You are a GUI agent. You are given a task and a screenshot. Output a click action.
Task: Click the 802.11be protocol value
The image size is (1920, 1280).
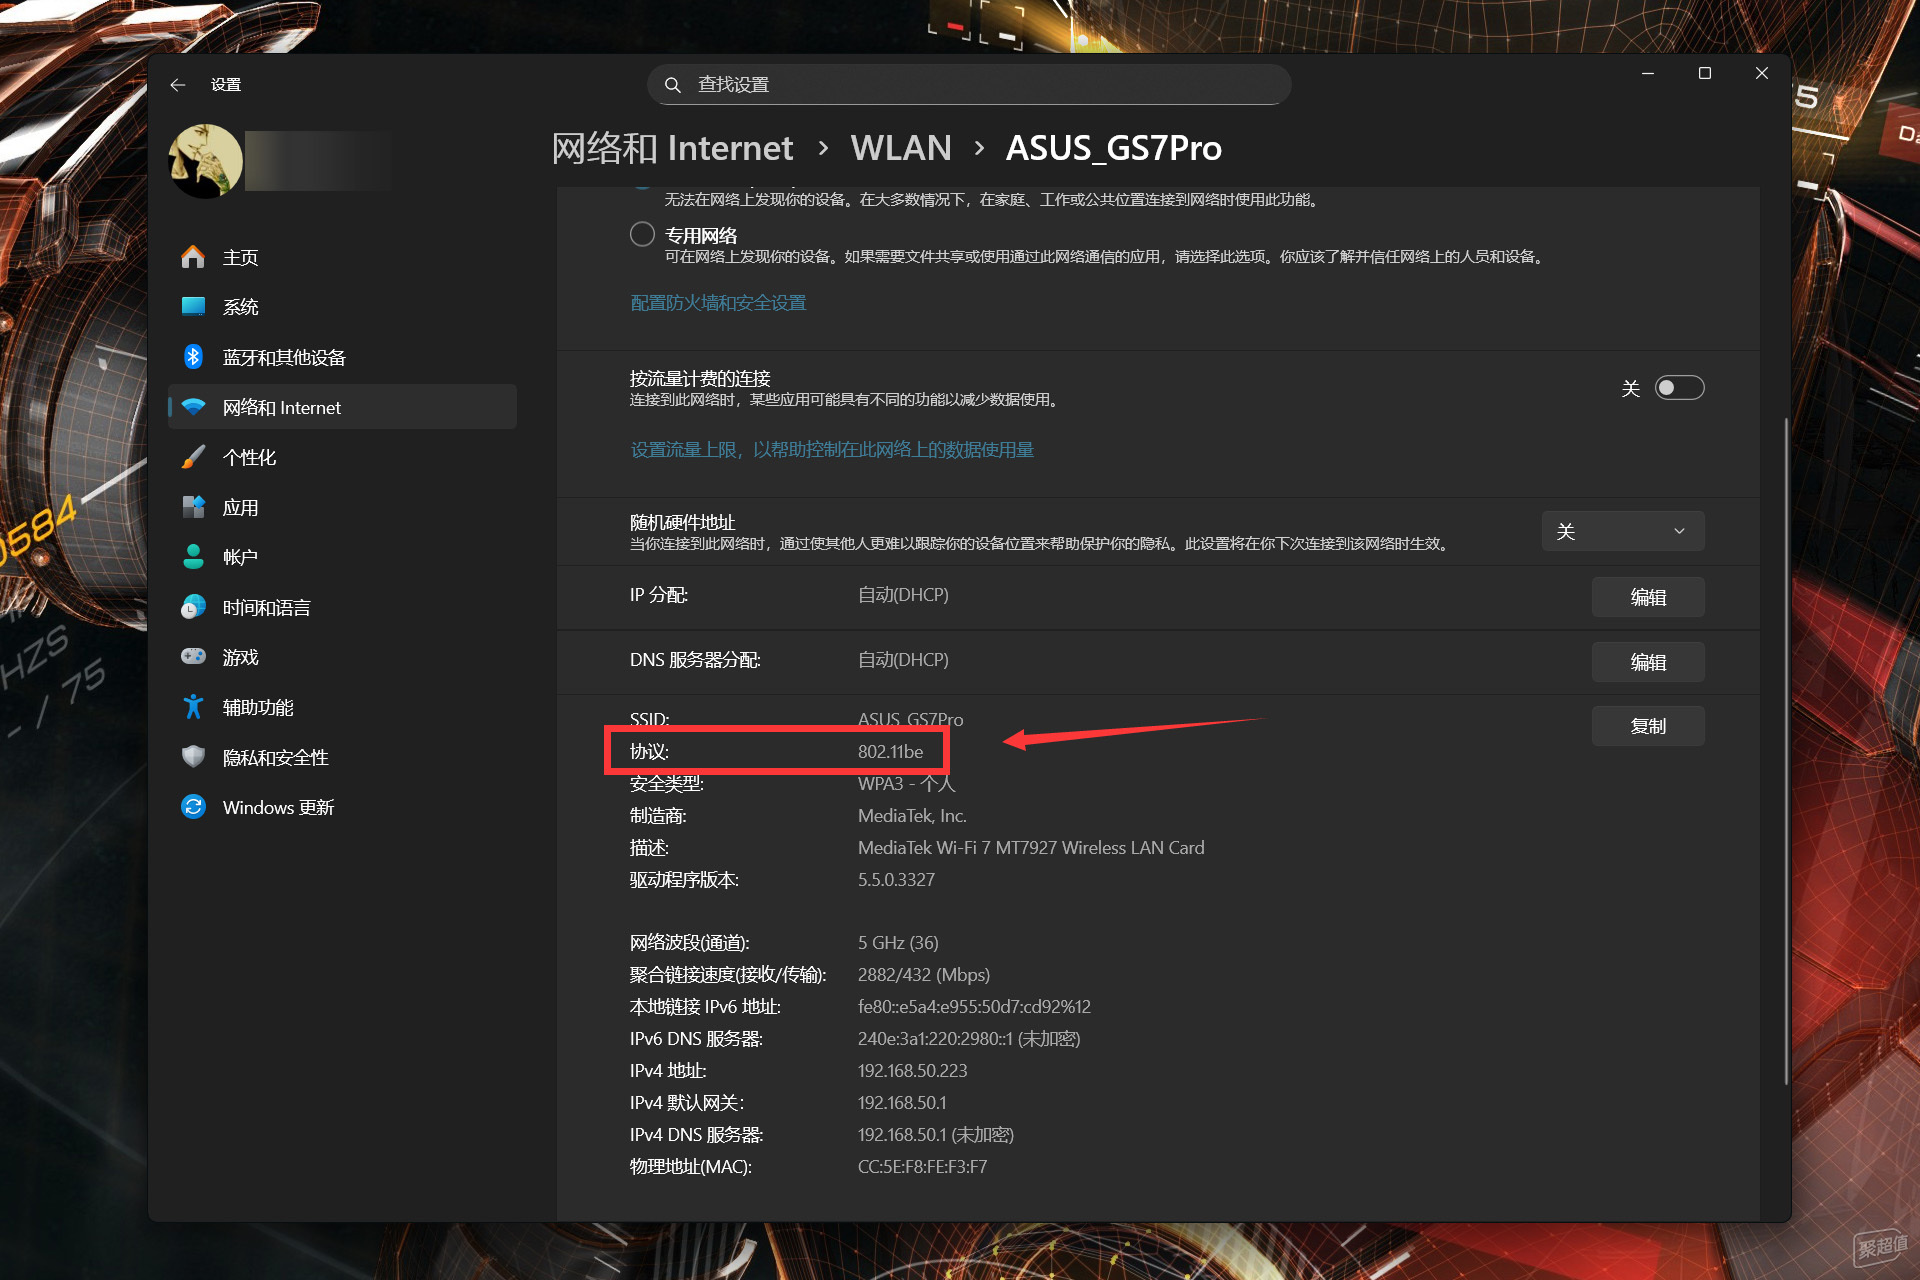[x=890, y=752]
